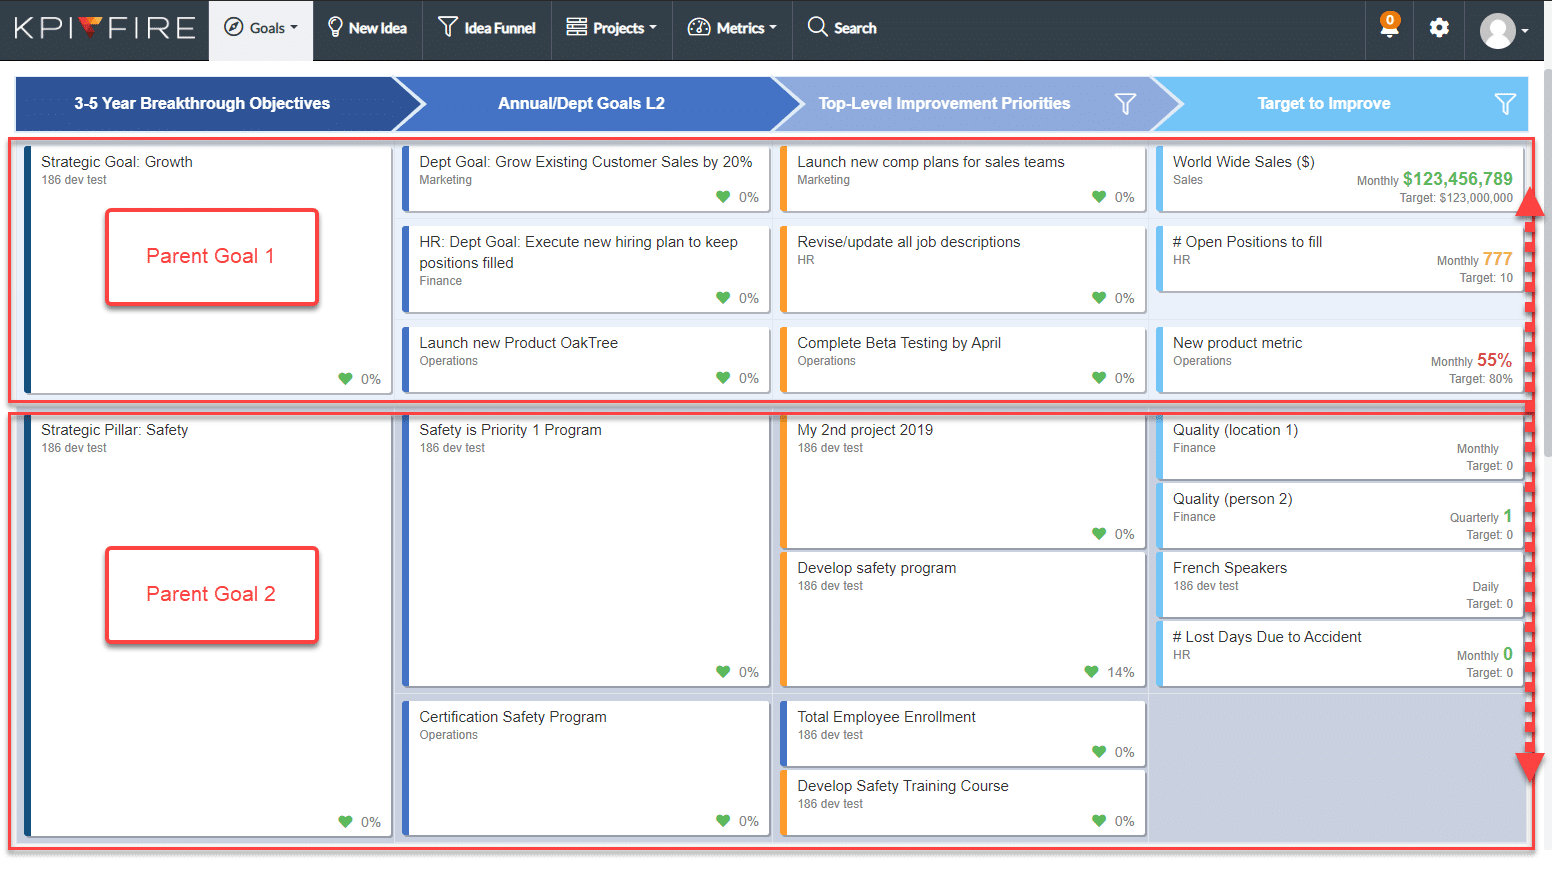
Task: Open the Goals compass menu
Action: coord(261,29)
